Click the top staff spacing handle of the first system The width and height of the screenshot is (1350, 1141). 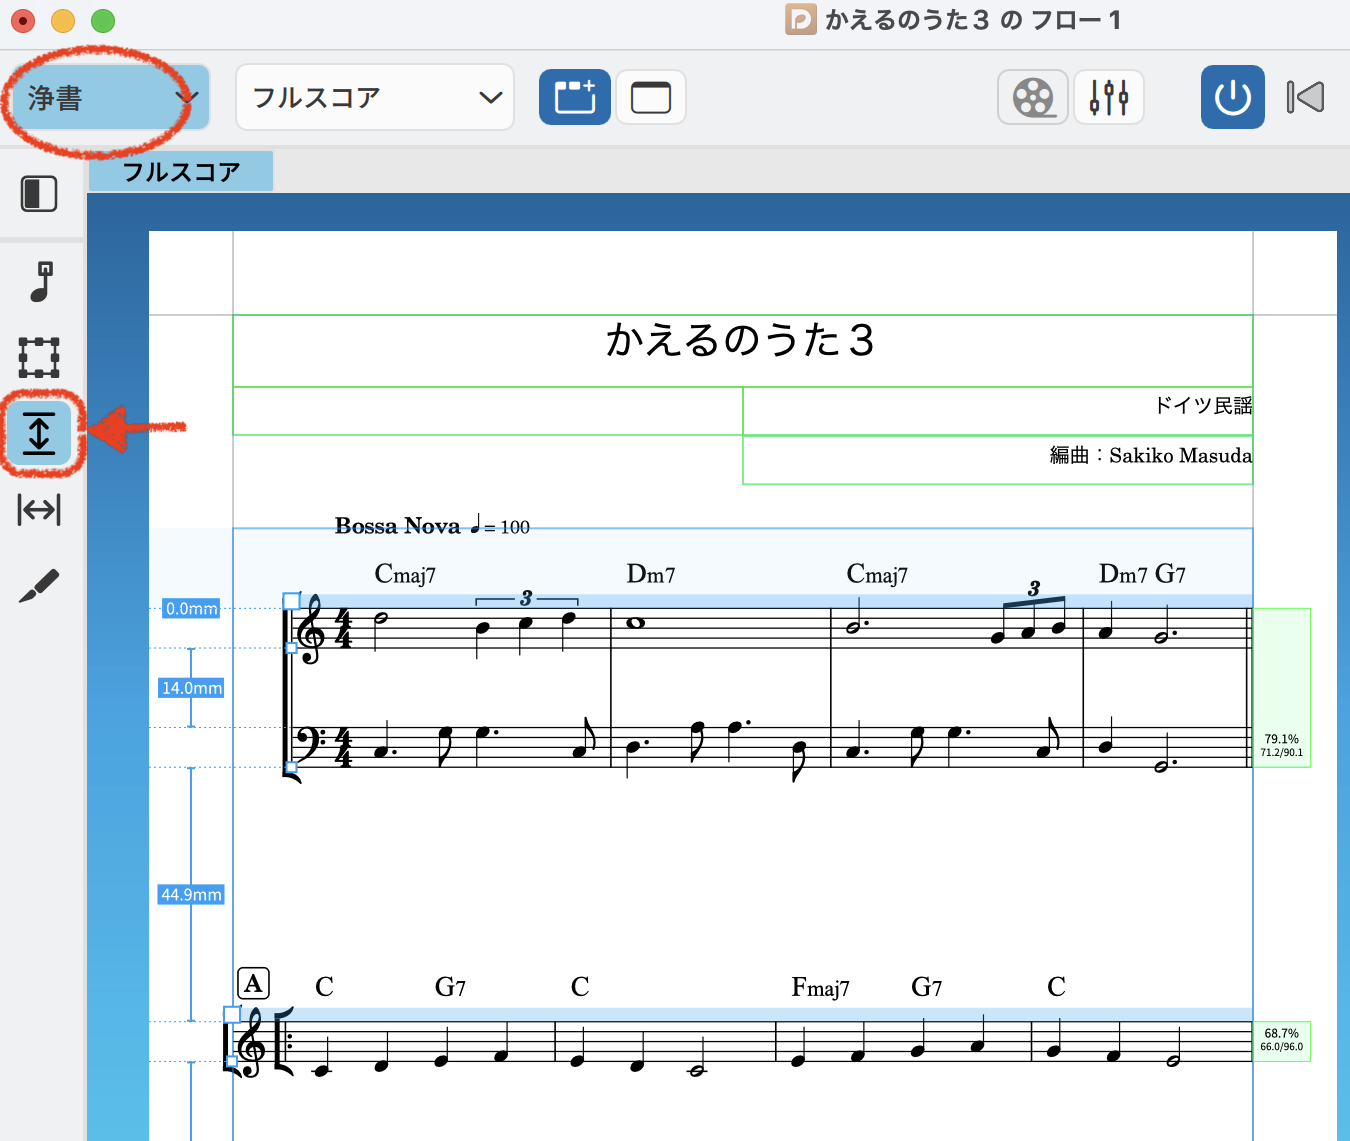291,601
